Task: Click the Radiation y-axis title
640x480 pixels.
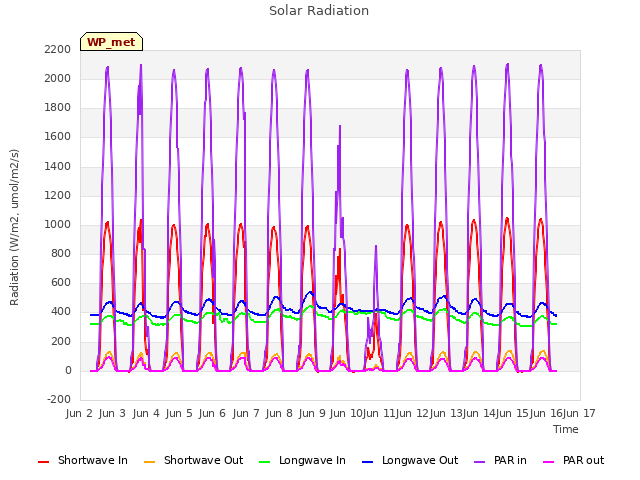Action: coord(14,227)
